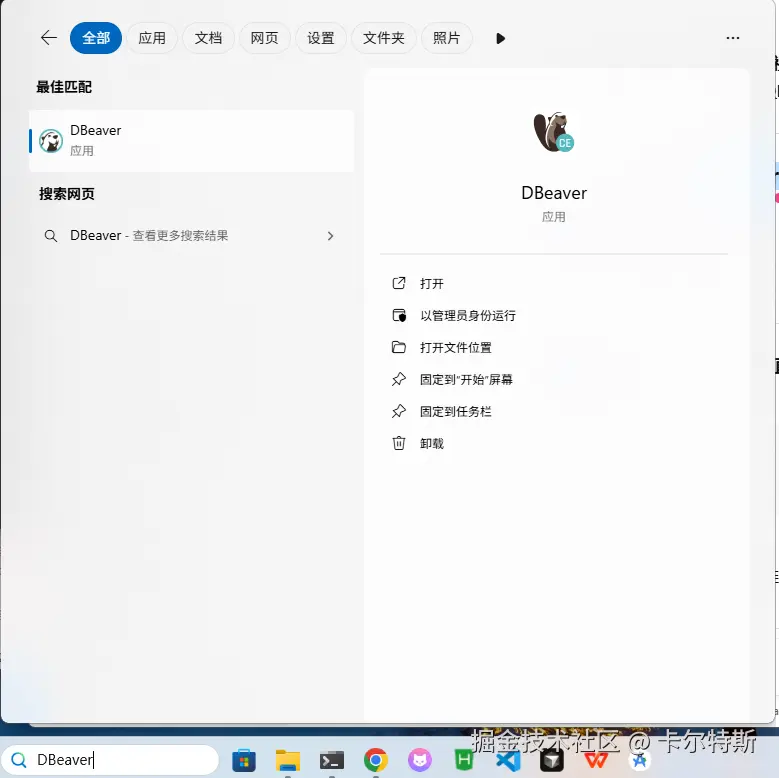779x778 pixels.
Task: Open the purple cat app in taskbar
Action: click(420, 760)
